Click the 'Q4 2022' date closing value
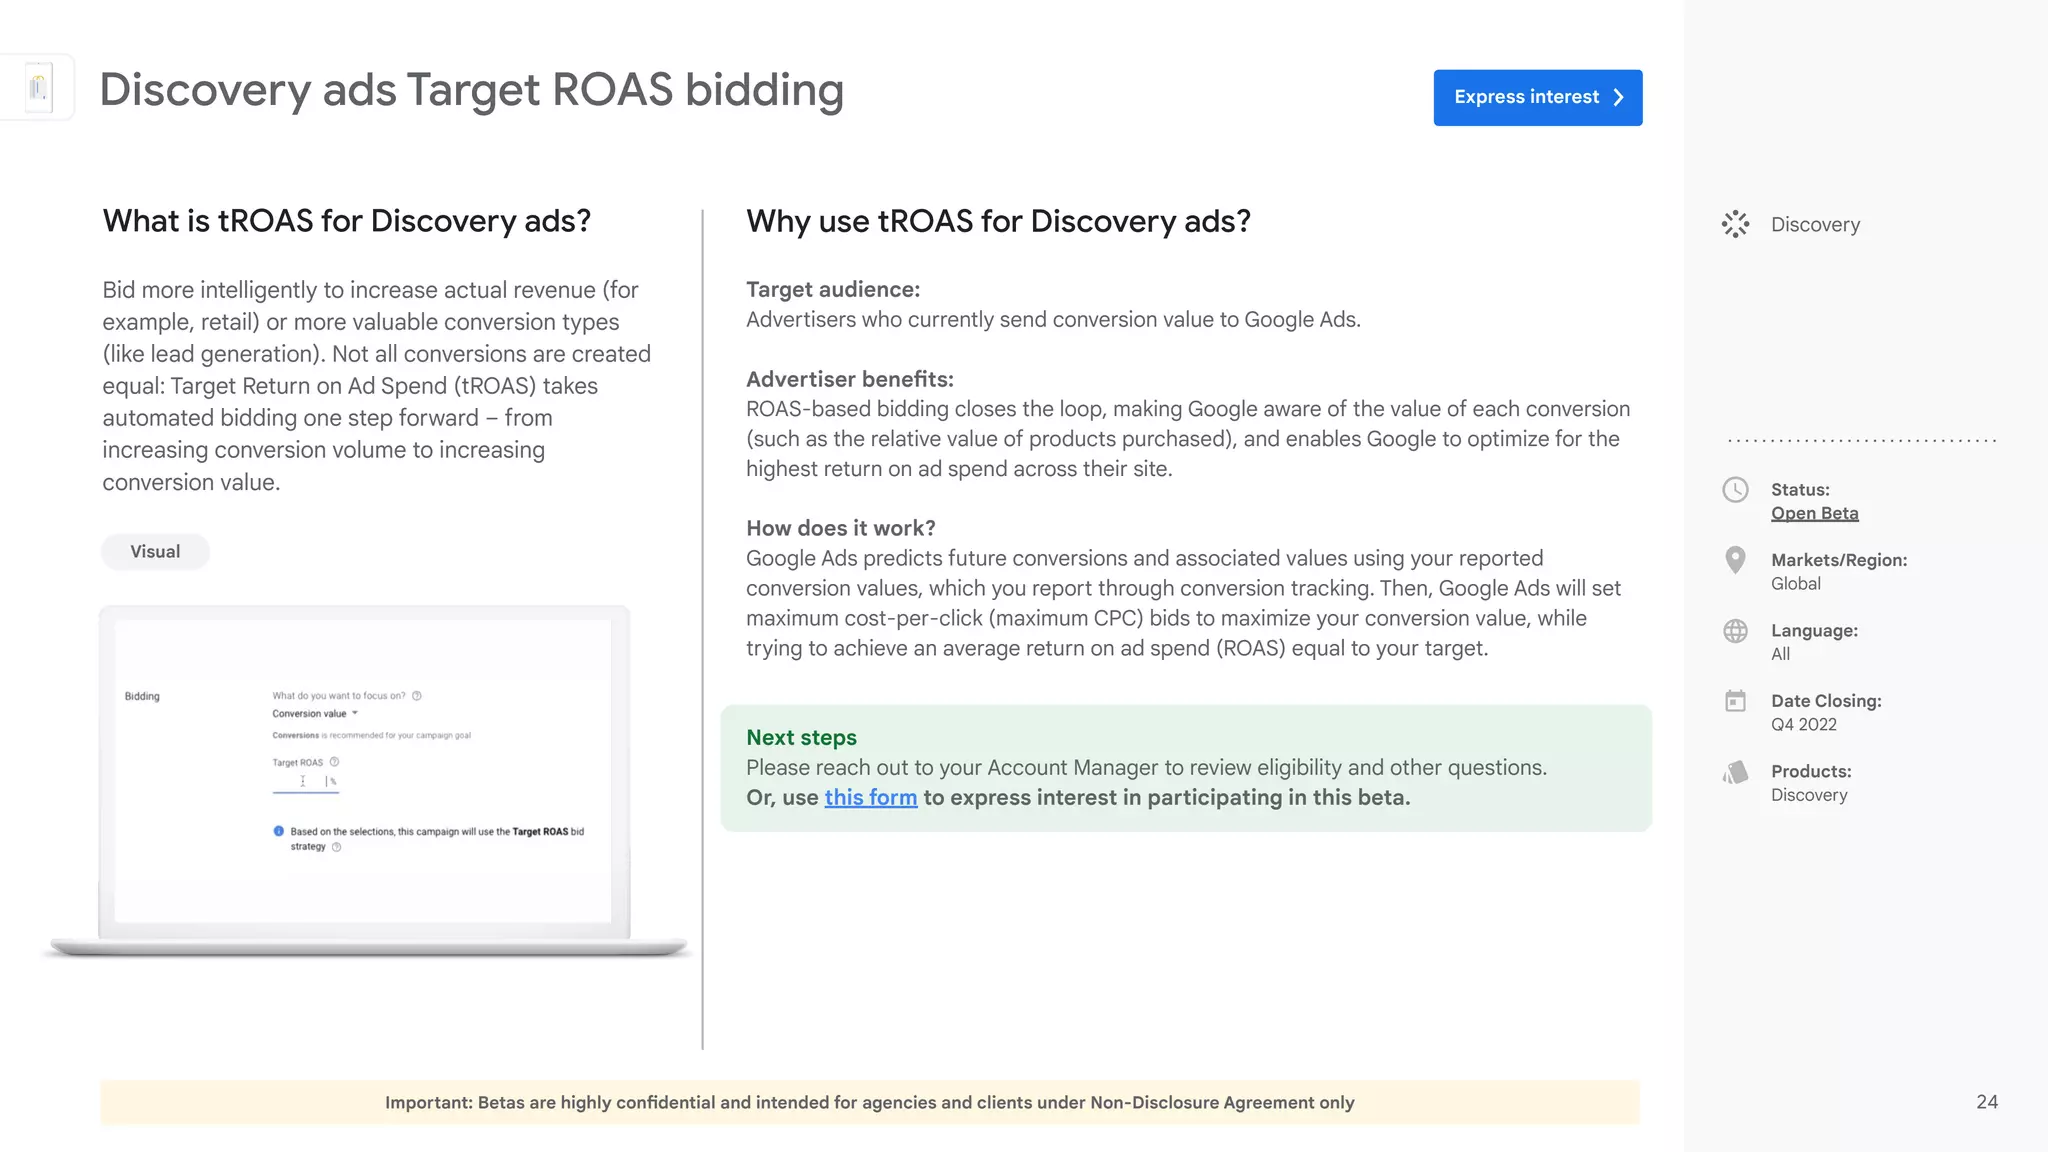This screenshot has height=1152, width=2048. point(1804,724)
